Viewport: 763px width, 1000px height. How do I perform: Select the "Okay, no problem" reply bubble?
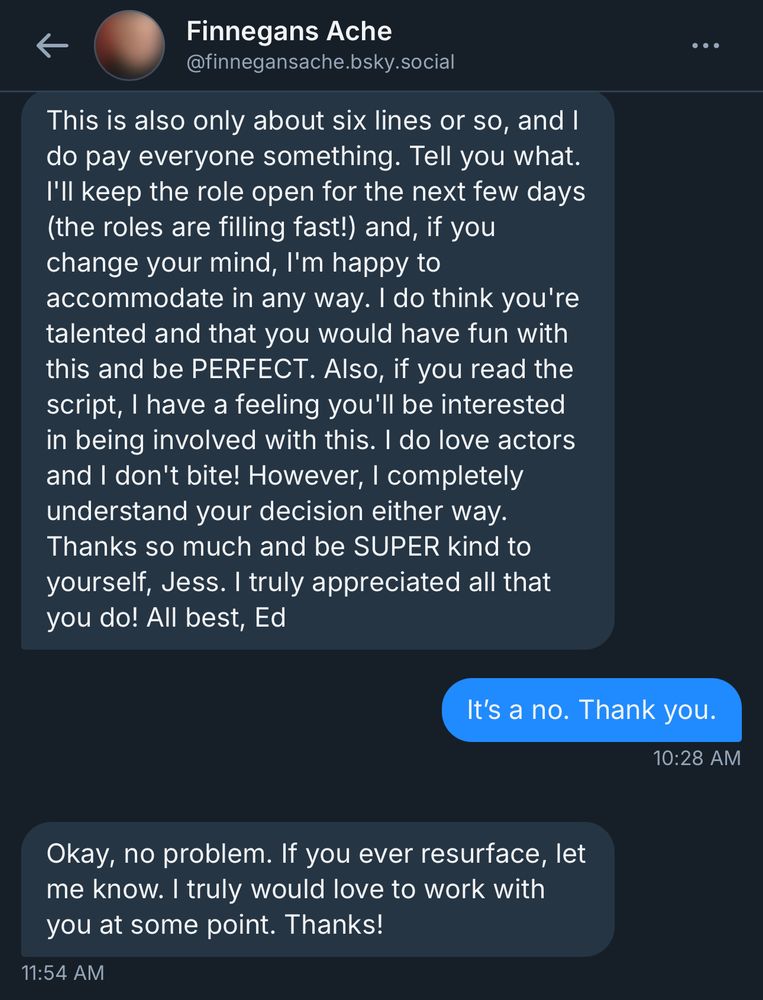pyautogui.click(x=316, y=890)
